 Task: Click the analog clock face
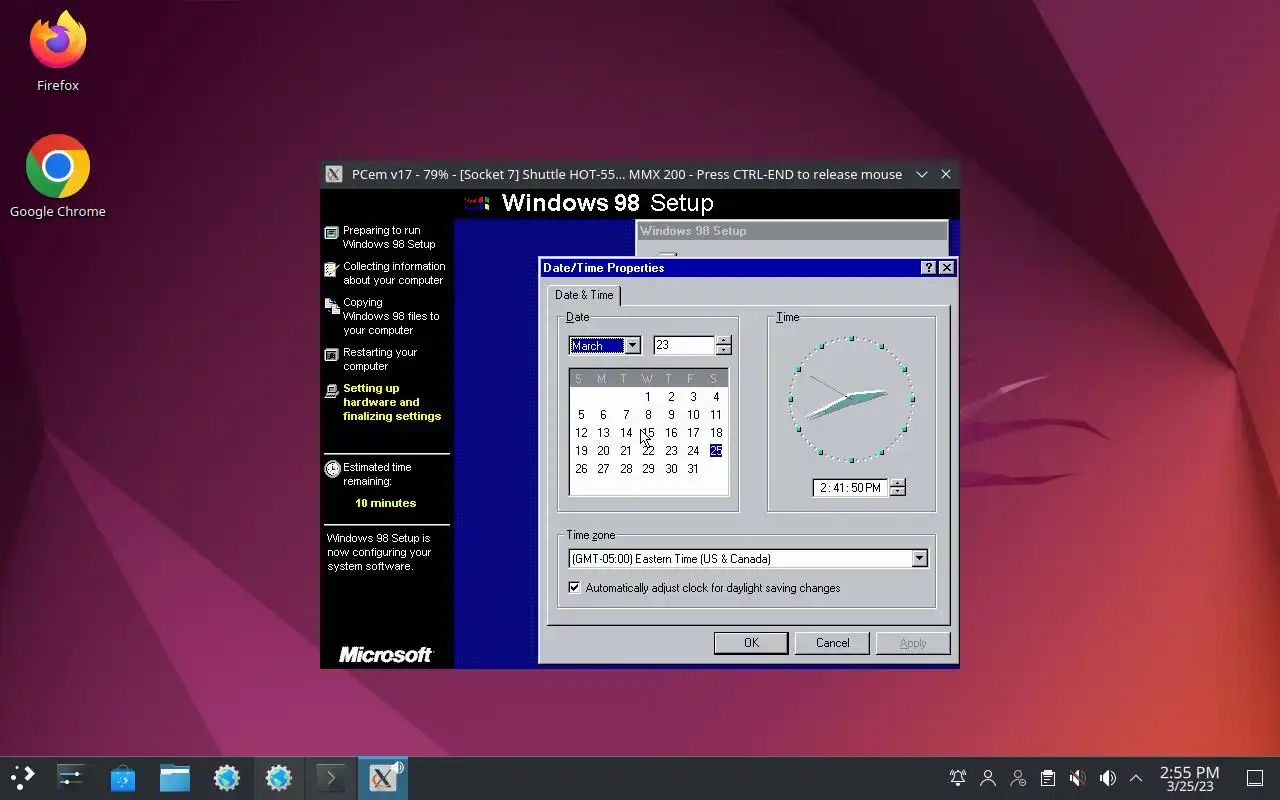pos(851,399)
